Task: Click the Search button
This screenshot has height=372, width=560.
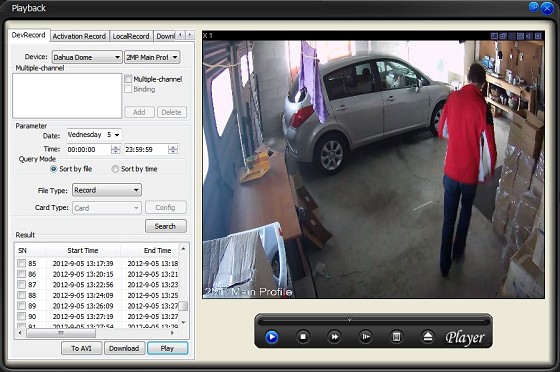Action: [166, 226]
